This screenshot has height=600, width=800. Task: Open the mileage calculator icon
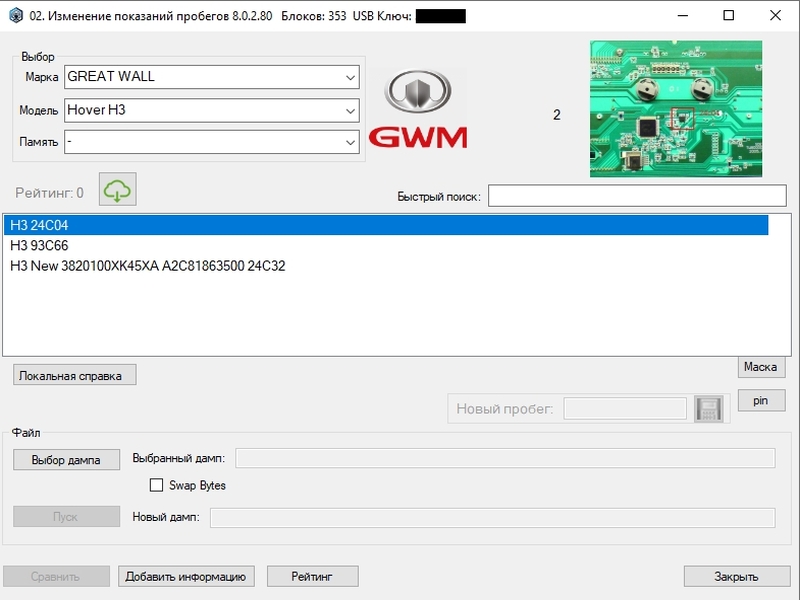point(709,409)
